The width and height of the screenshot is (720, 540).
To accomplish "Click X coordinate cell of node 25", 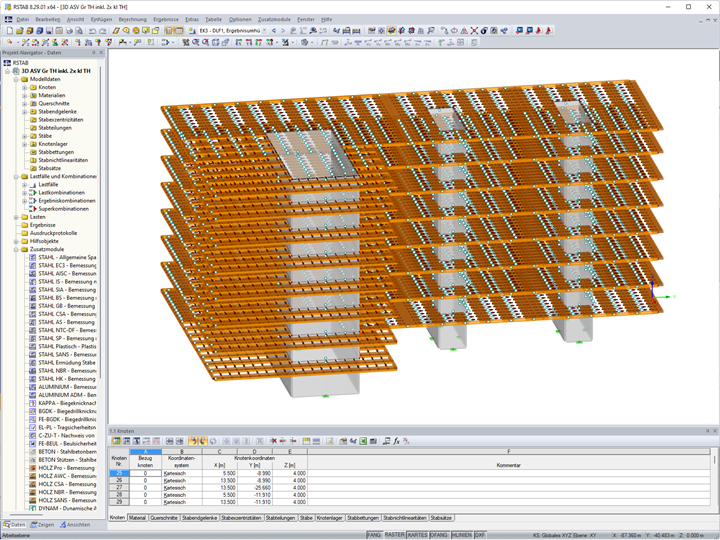I will click(x=219, y=472).
